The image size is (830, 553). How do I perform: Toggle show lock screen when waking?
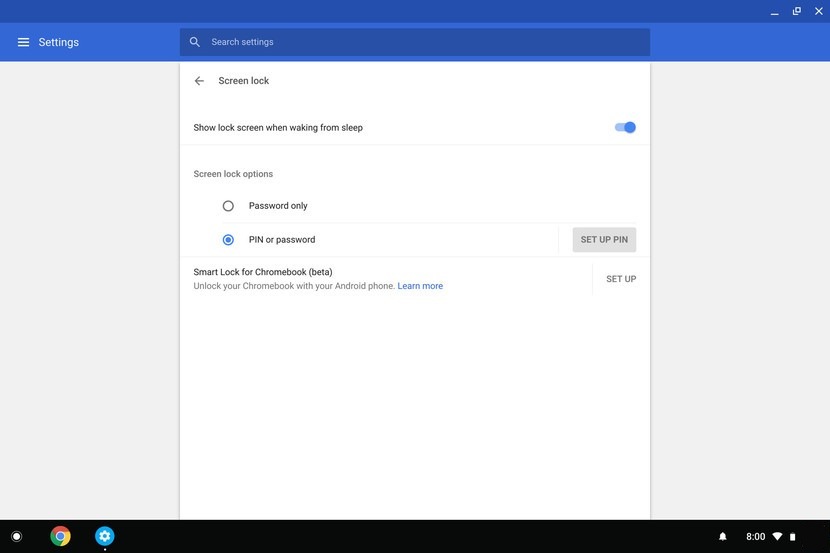pyautogui.click(x=625, y=127)
